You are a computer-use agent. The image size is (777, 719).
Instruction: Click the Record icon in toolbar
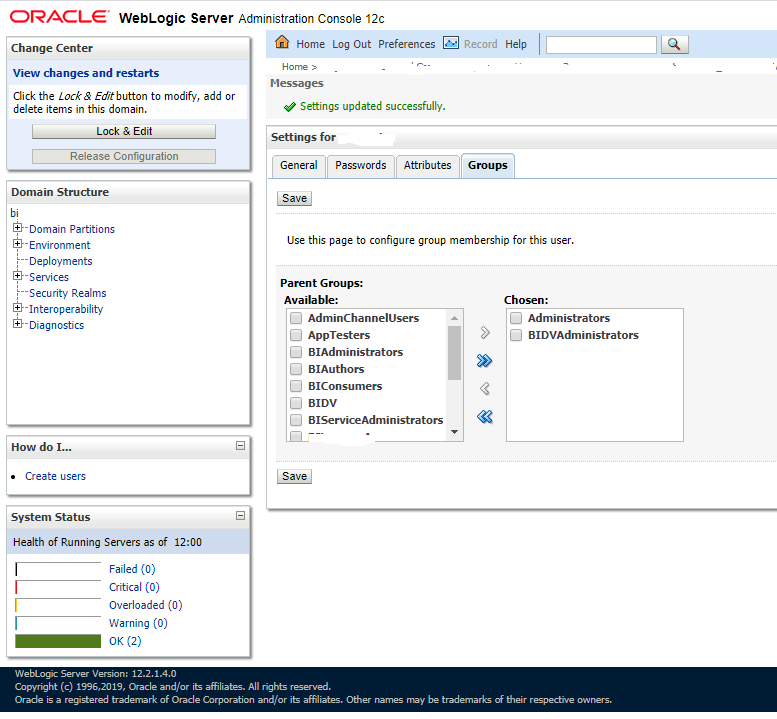(x=451, y=43)
